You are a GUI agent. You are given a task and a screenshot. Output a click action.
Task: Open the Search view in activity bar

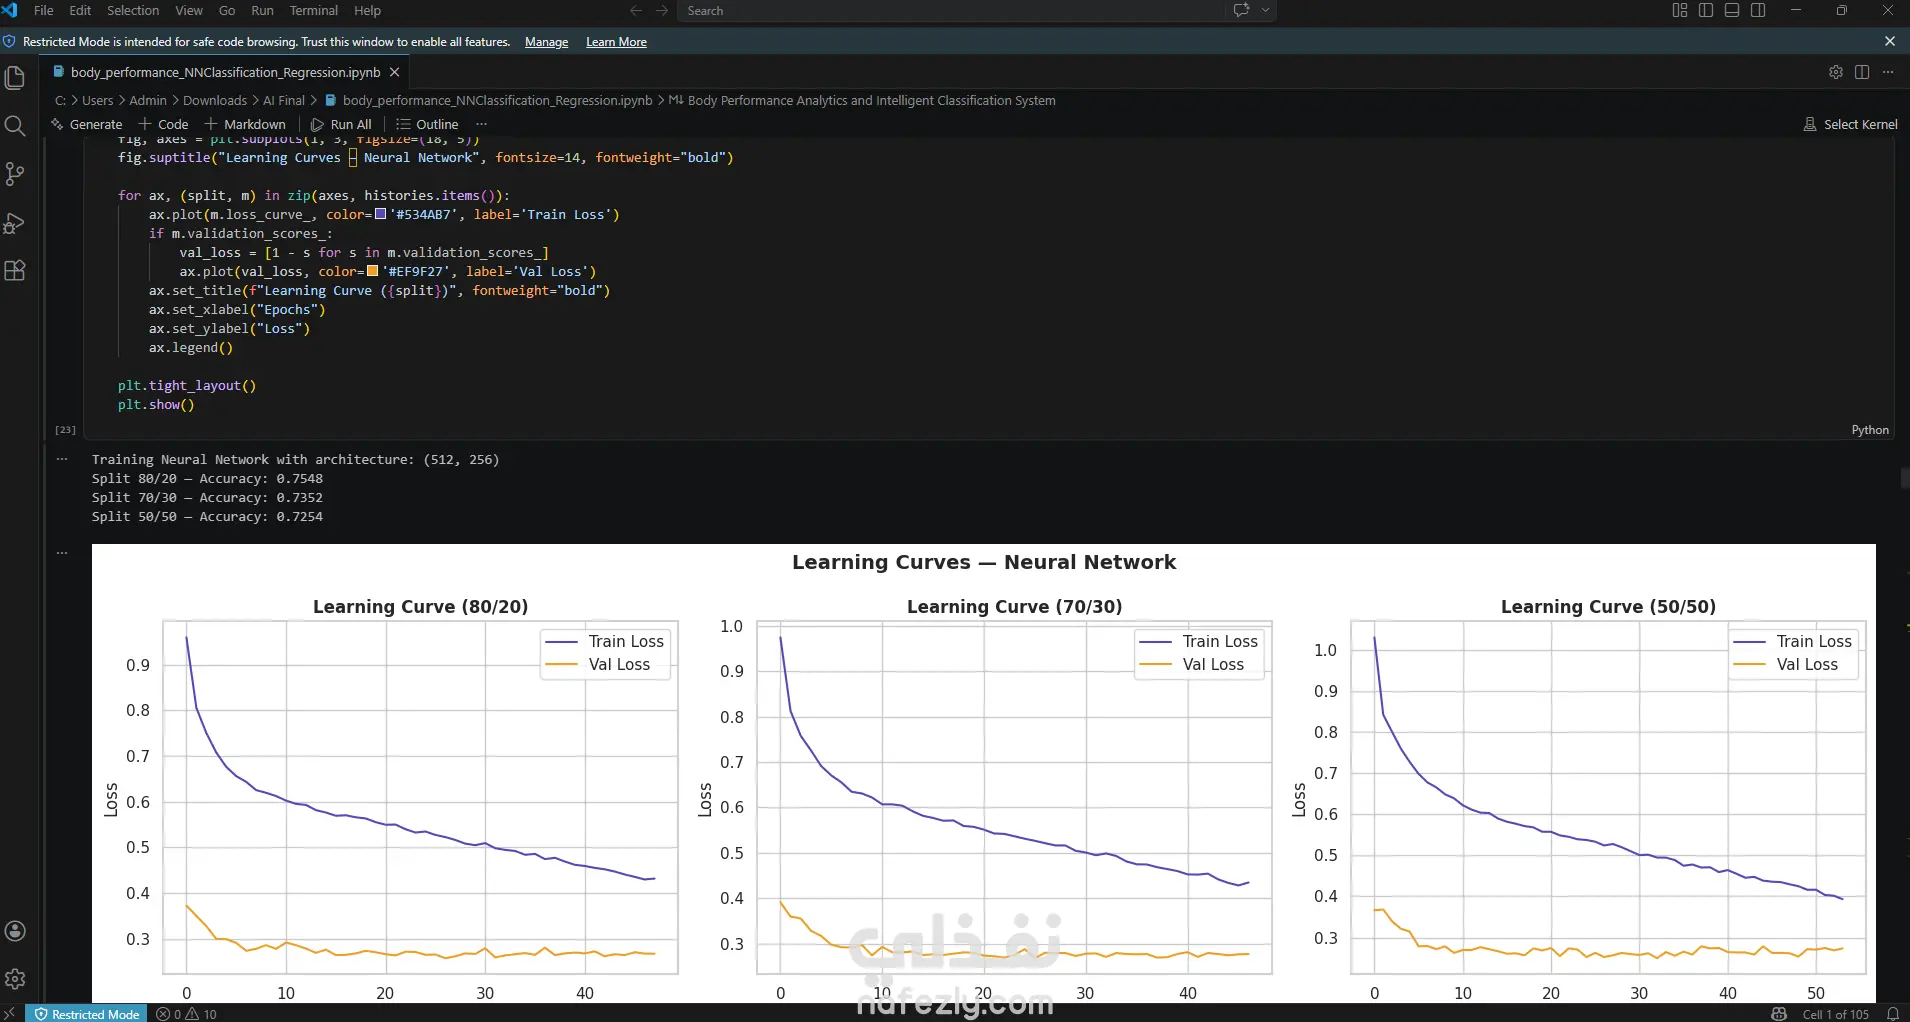(x=15, y=126)
